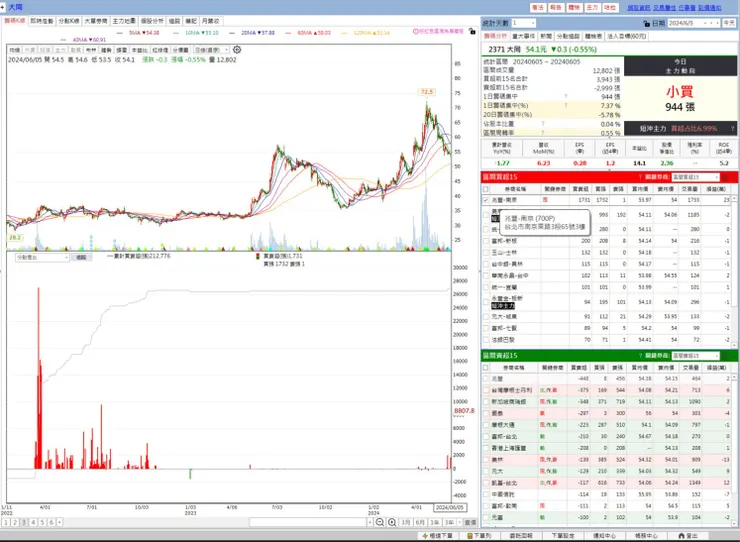Expand the bottom search box dropdown arrow
740x542 pixels.
(370, 522)
